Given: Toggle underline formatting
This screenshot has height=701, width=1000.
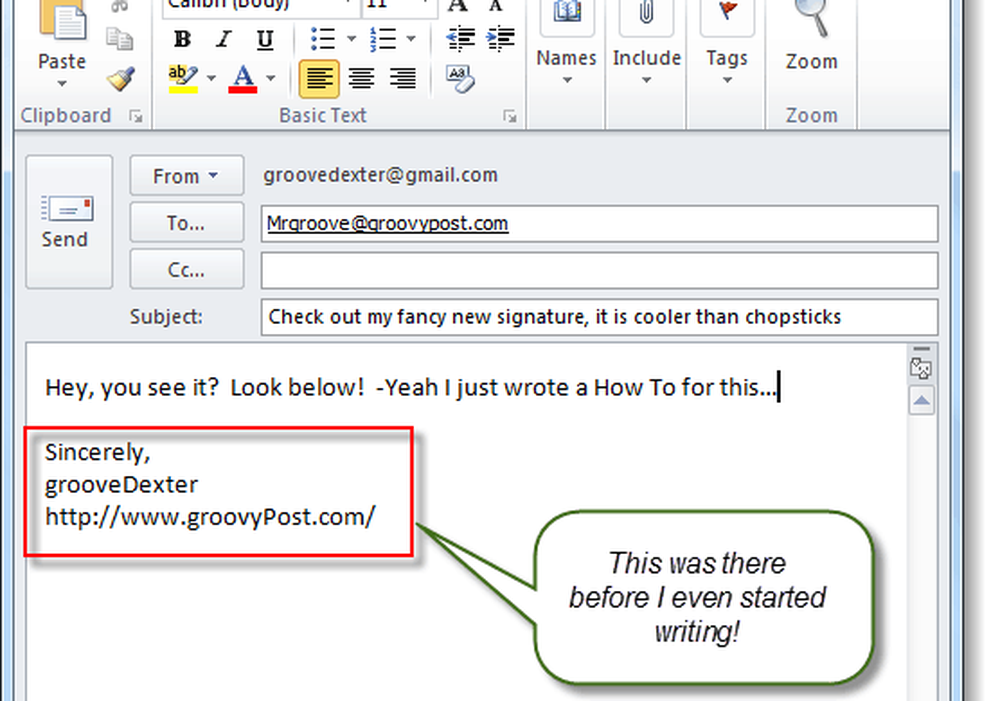Looking at the screenshot, I should pyautogui.click(x=265, y=39).
